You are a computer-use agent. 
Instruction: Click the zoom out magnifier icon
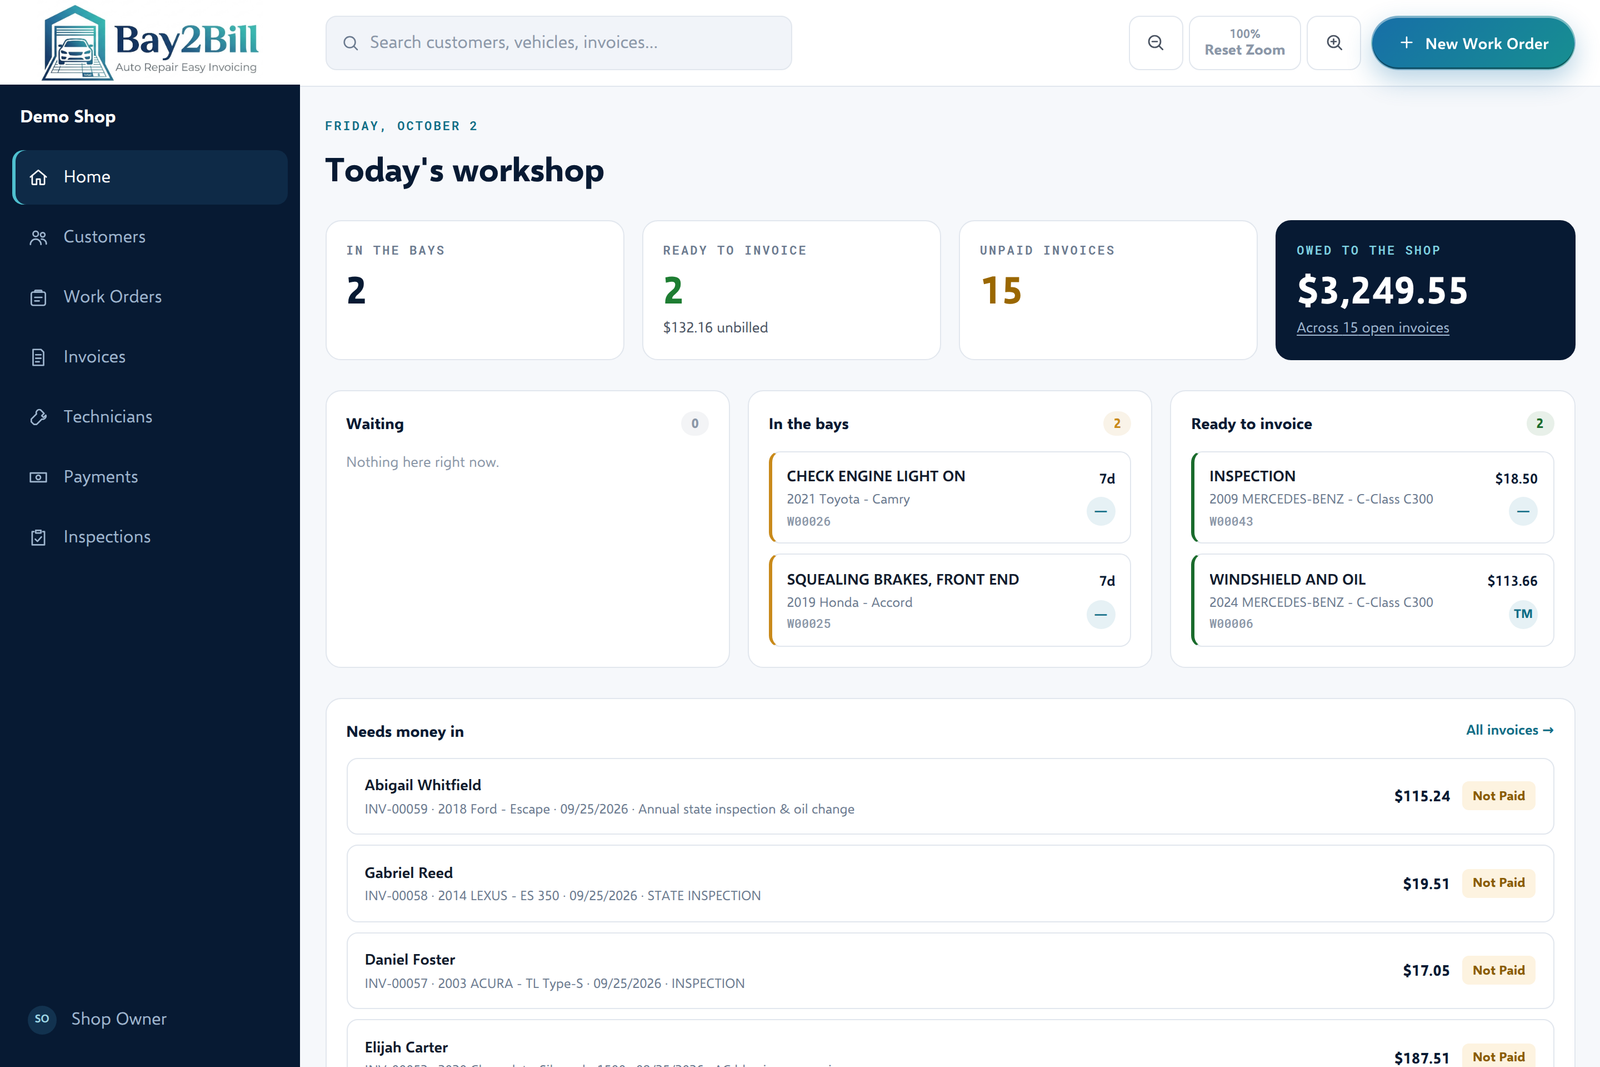1155,43
